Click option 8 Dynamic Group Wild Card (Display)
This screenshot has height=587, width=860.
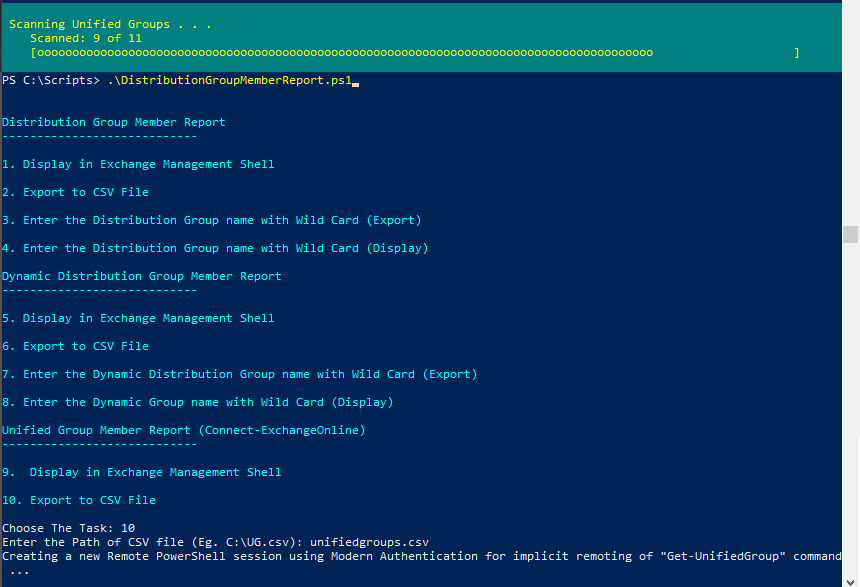click(197, 402)
